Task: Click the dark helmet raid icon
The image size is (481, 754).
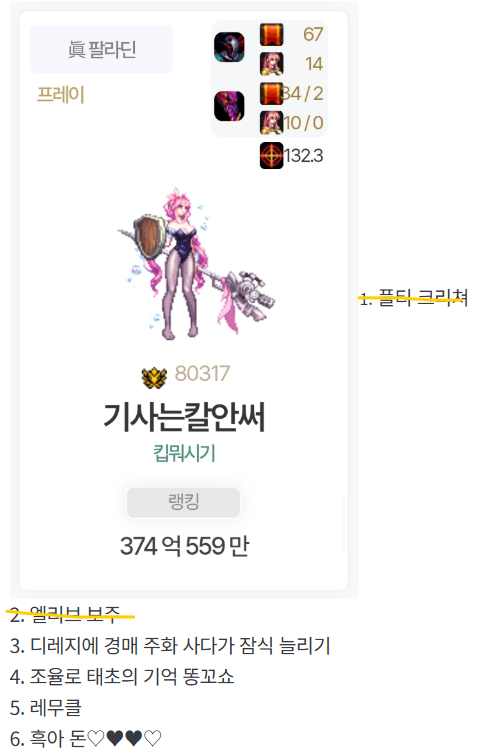Action: (229, 47)
